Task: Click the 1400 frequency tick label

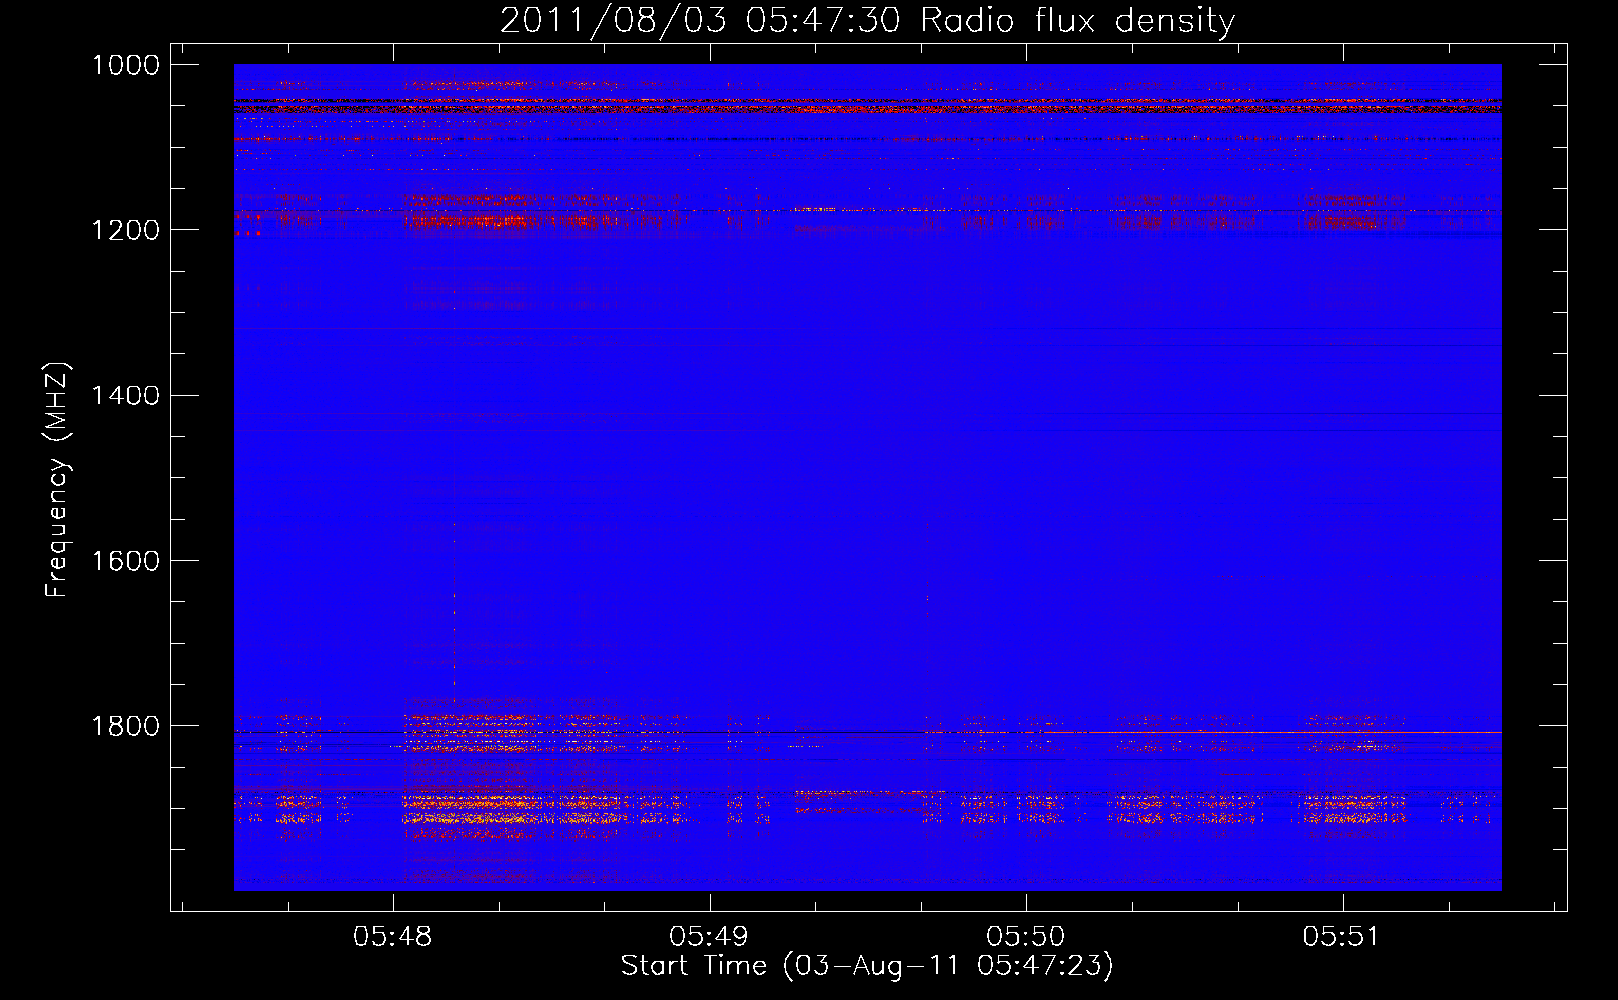Action: (125, 395)
